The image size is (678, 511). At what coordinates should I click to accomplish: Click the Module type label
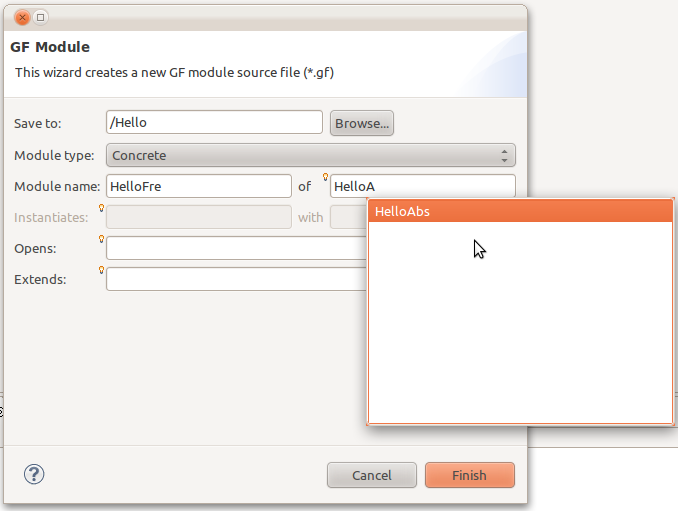(54, 155)
